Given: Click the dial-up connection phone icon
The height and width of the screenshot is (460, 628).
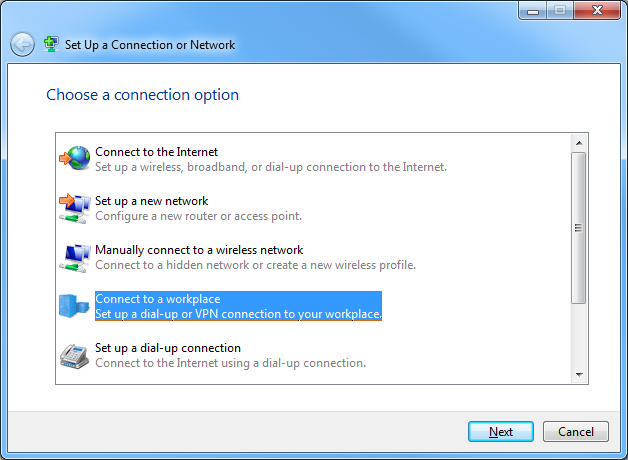Looking at the screenshot, I should click(75, 355).
